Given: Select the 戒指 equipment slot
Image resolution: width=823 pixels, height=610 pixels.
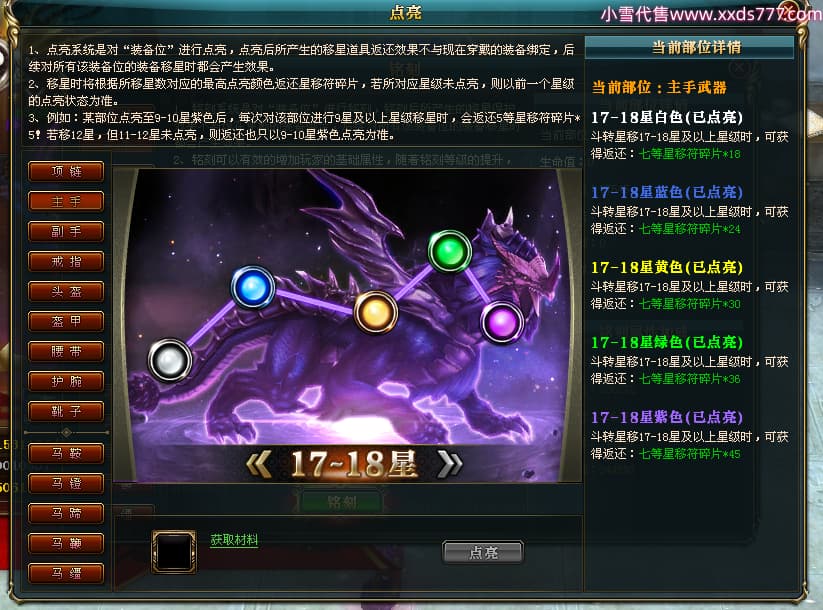Looking at the screenshot, I should pos(66,261).
